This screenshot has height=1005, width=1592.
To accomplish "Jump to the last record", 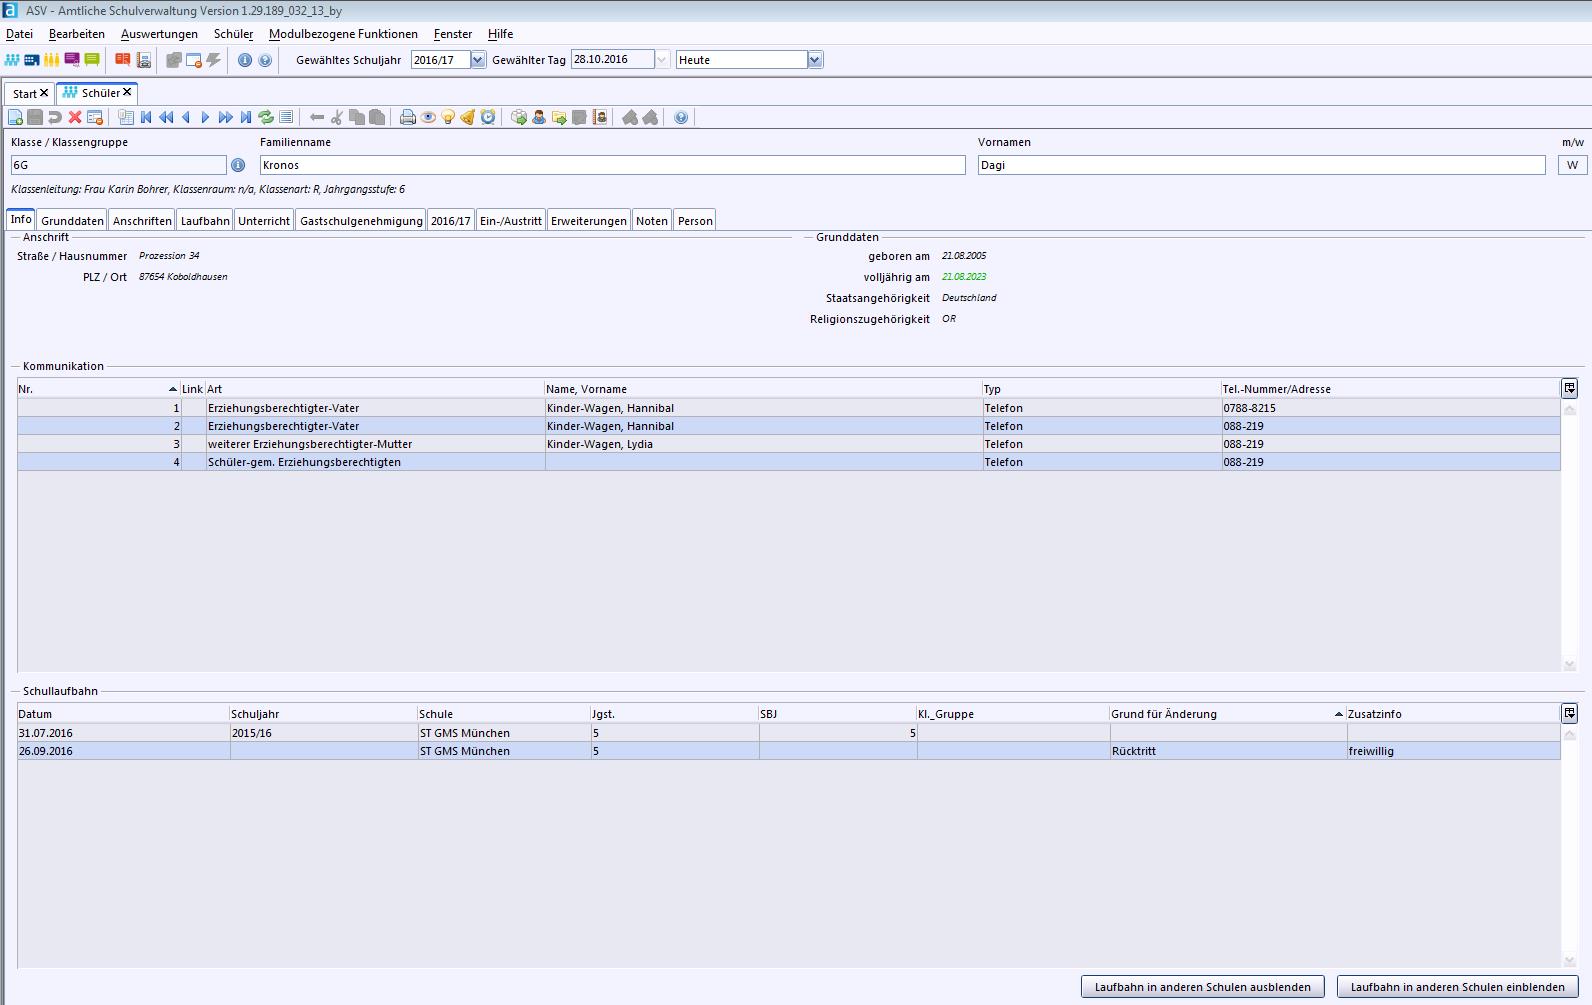I will tap(245, 117).
